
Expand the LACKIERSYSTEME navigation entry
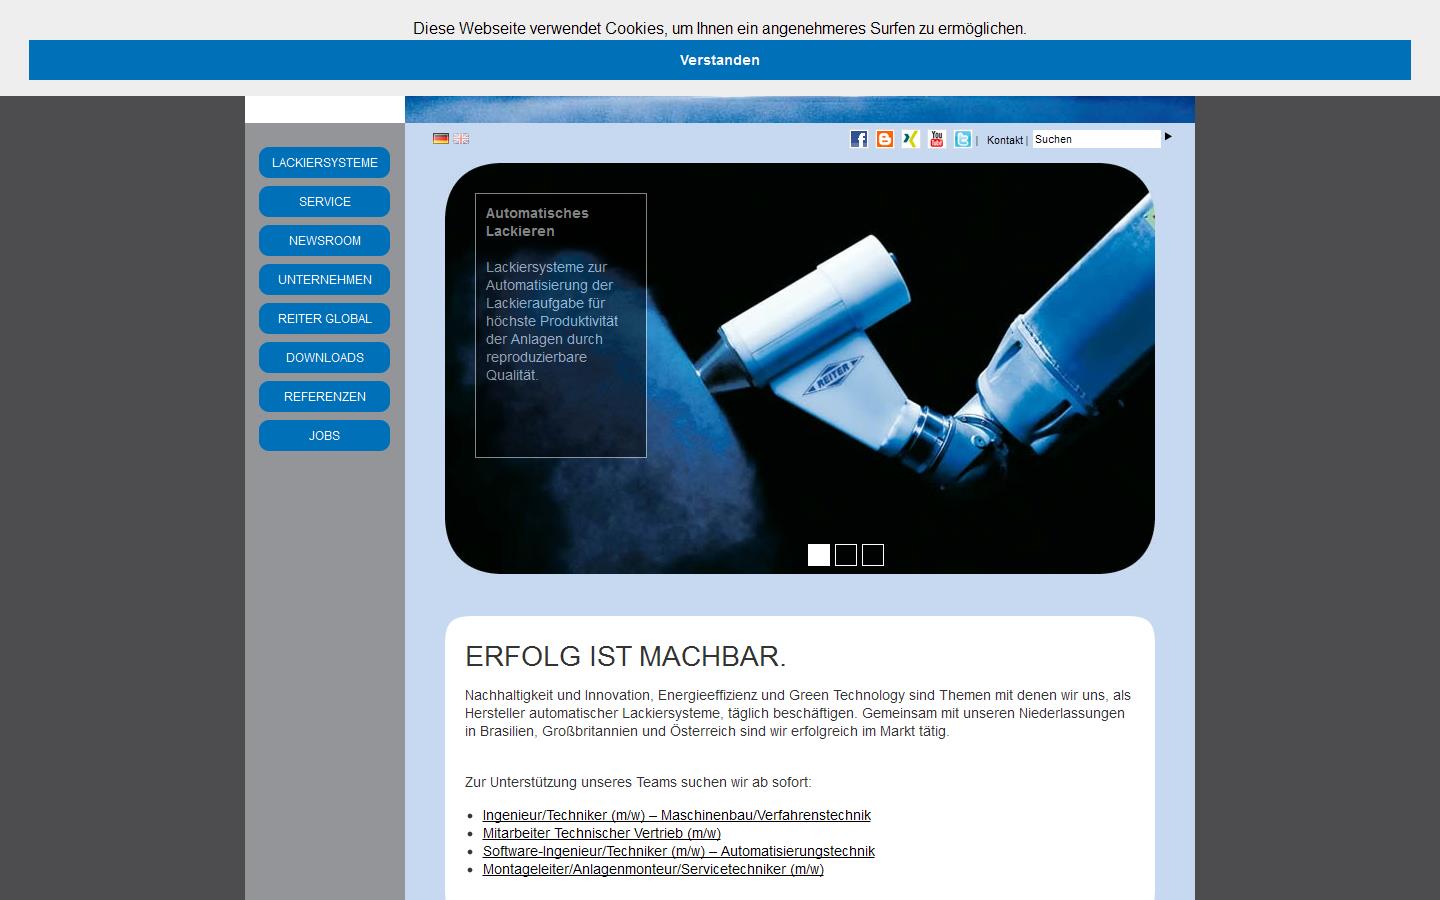324,162
